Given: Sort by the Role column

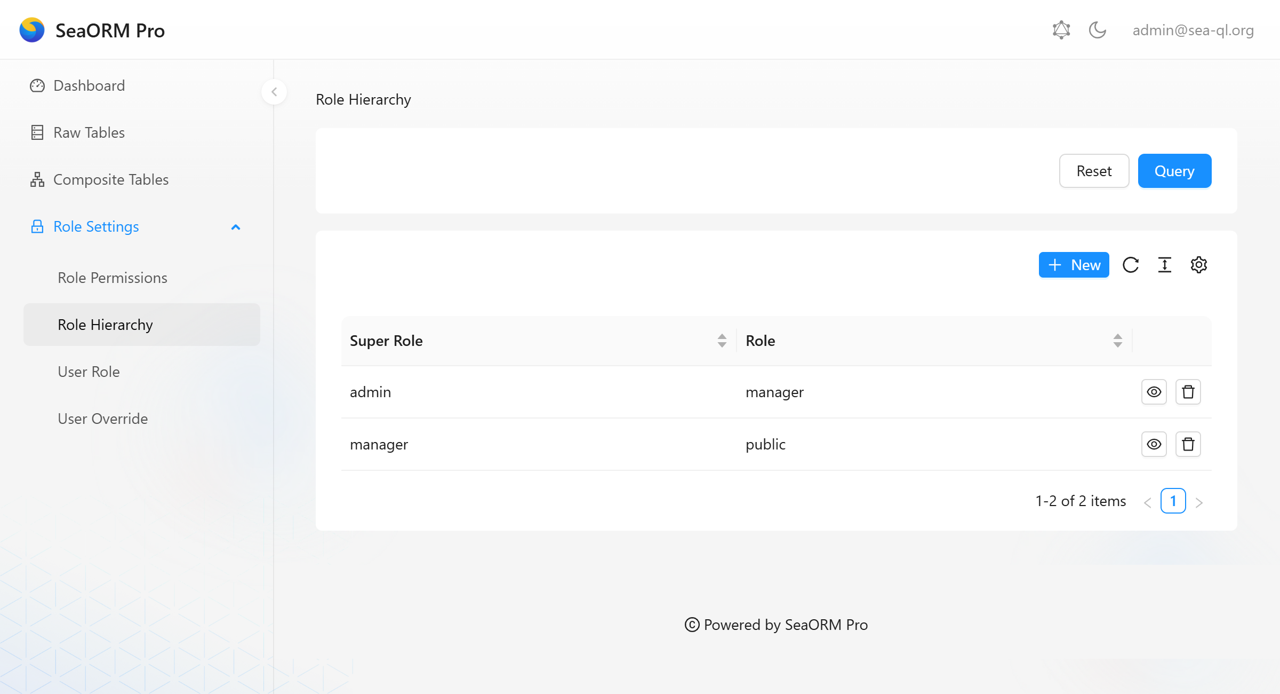Looking at the screenshot, I should [x=1117, y=341].
